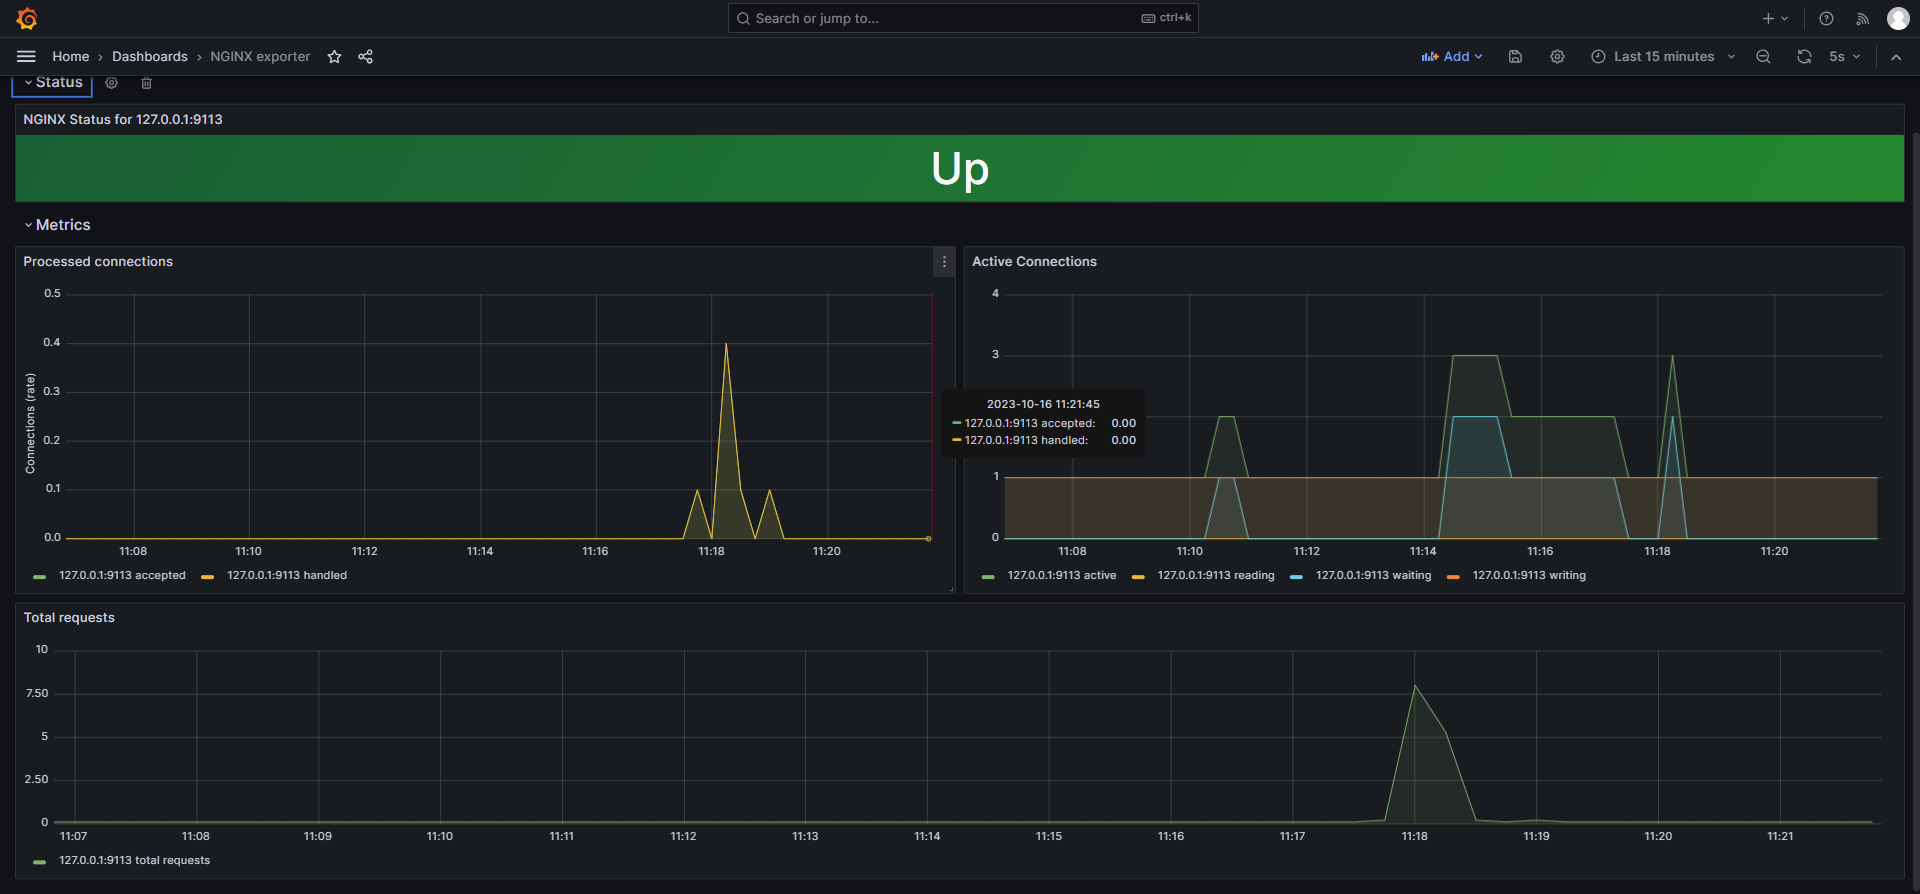
Task: Go to Dashboards breadcrumb
Action: click(x=150, y=57)
